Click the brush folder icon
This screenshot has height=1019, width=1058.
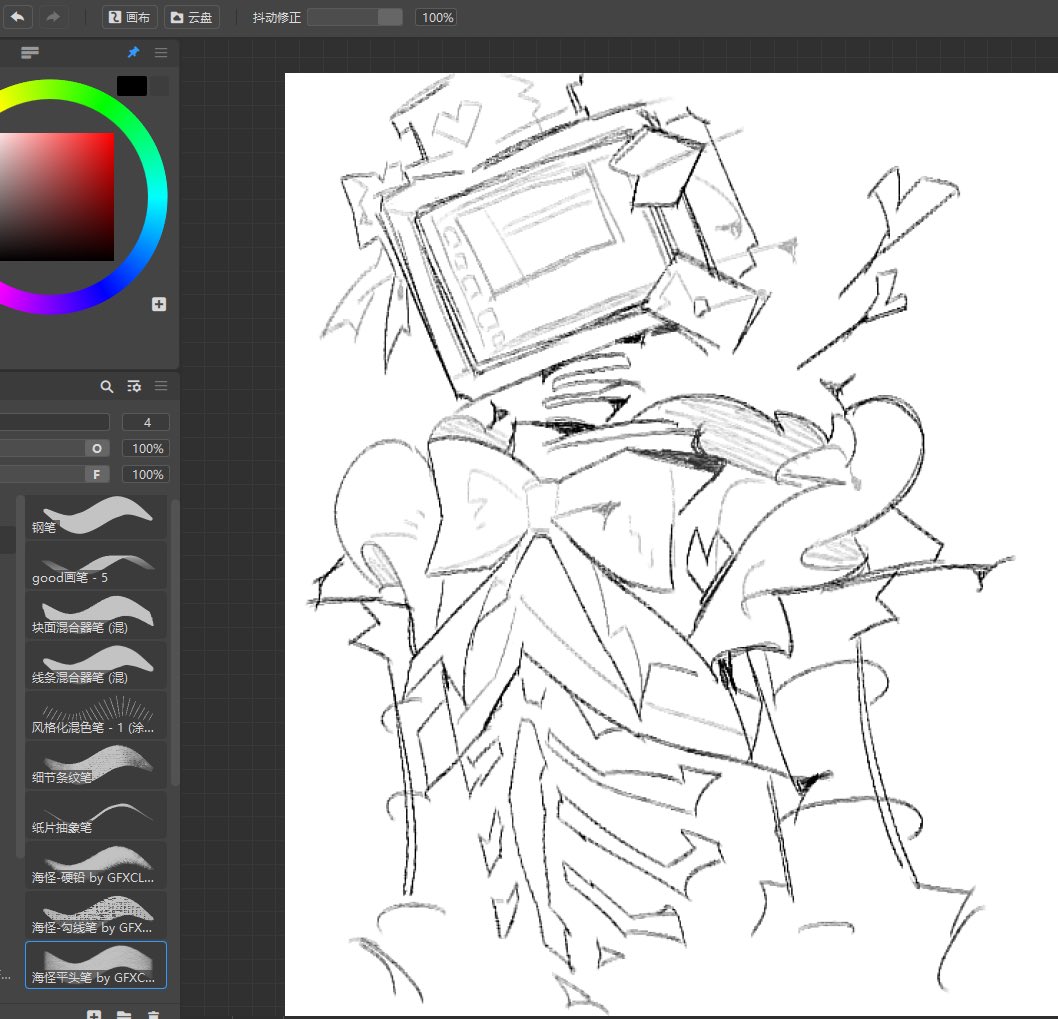123,1014
